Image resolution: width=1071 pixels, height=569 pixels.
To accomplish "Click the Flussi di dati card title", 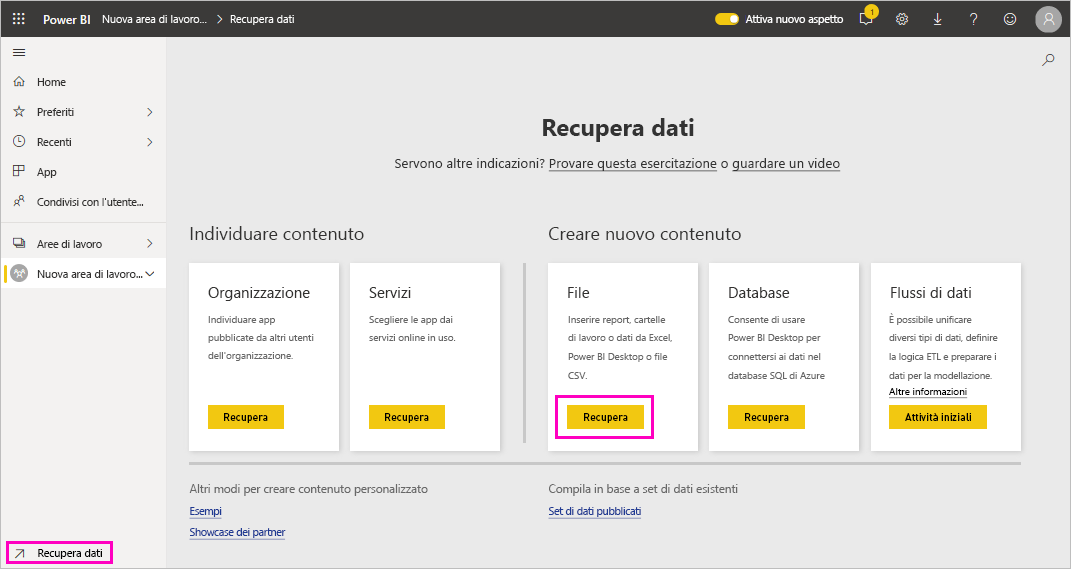I will (x=930, y=293).
